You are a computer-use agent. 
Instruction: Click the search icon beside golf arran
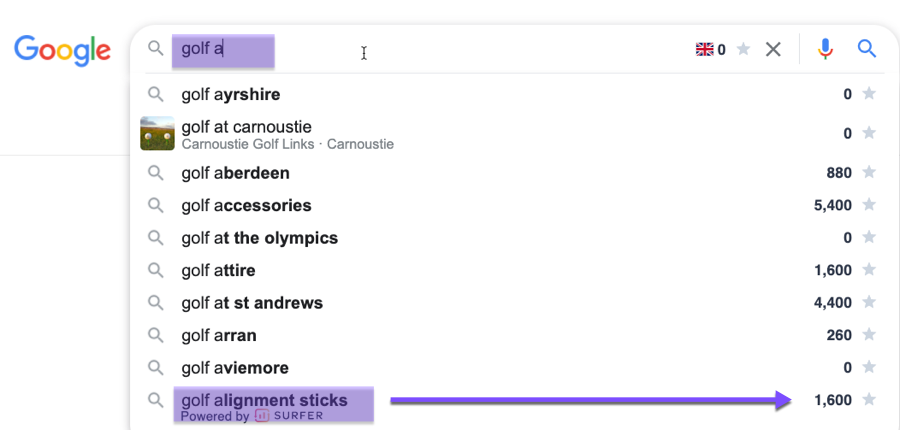pyautogui.click(x=156, y=335)
